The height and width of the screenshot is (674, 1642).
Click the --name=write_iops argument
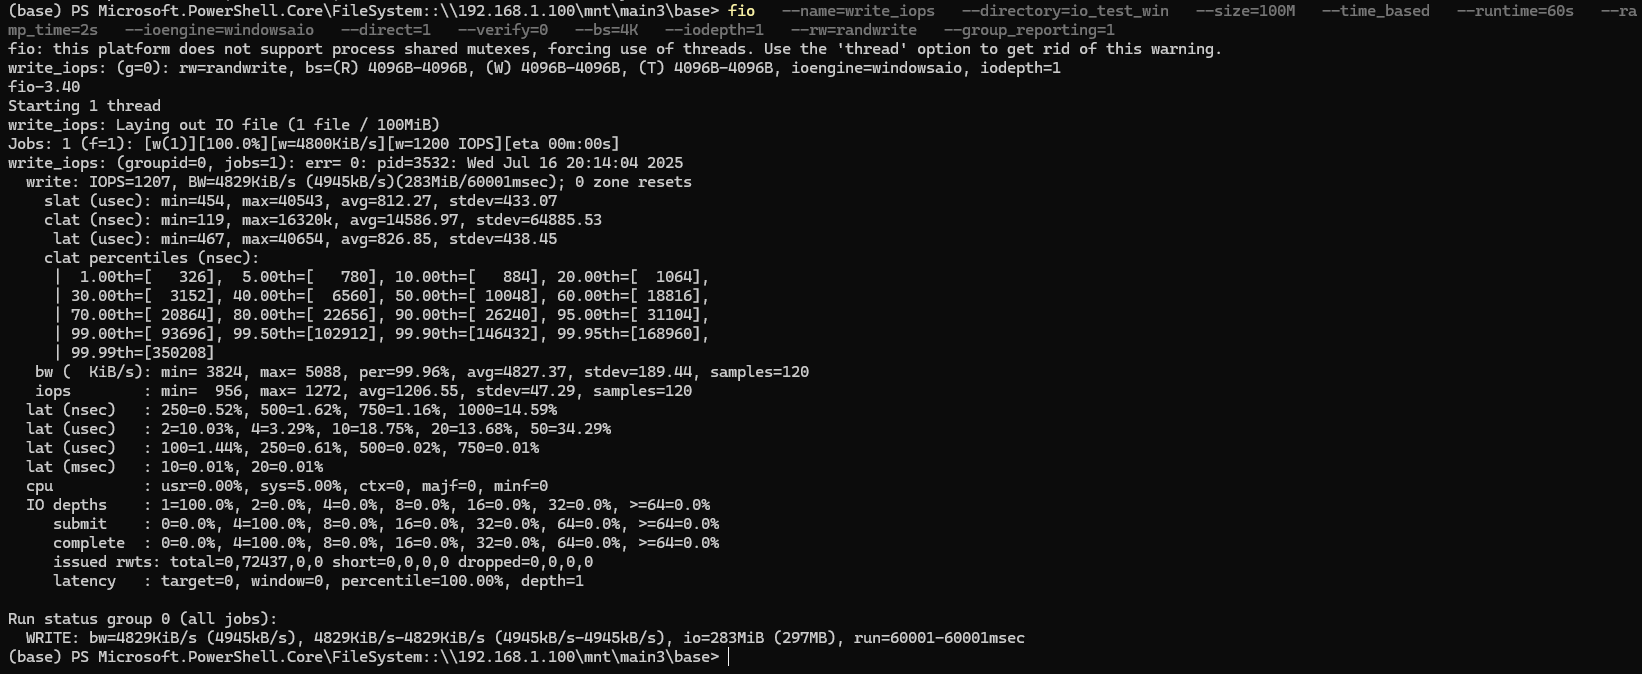(858, 11)
